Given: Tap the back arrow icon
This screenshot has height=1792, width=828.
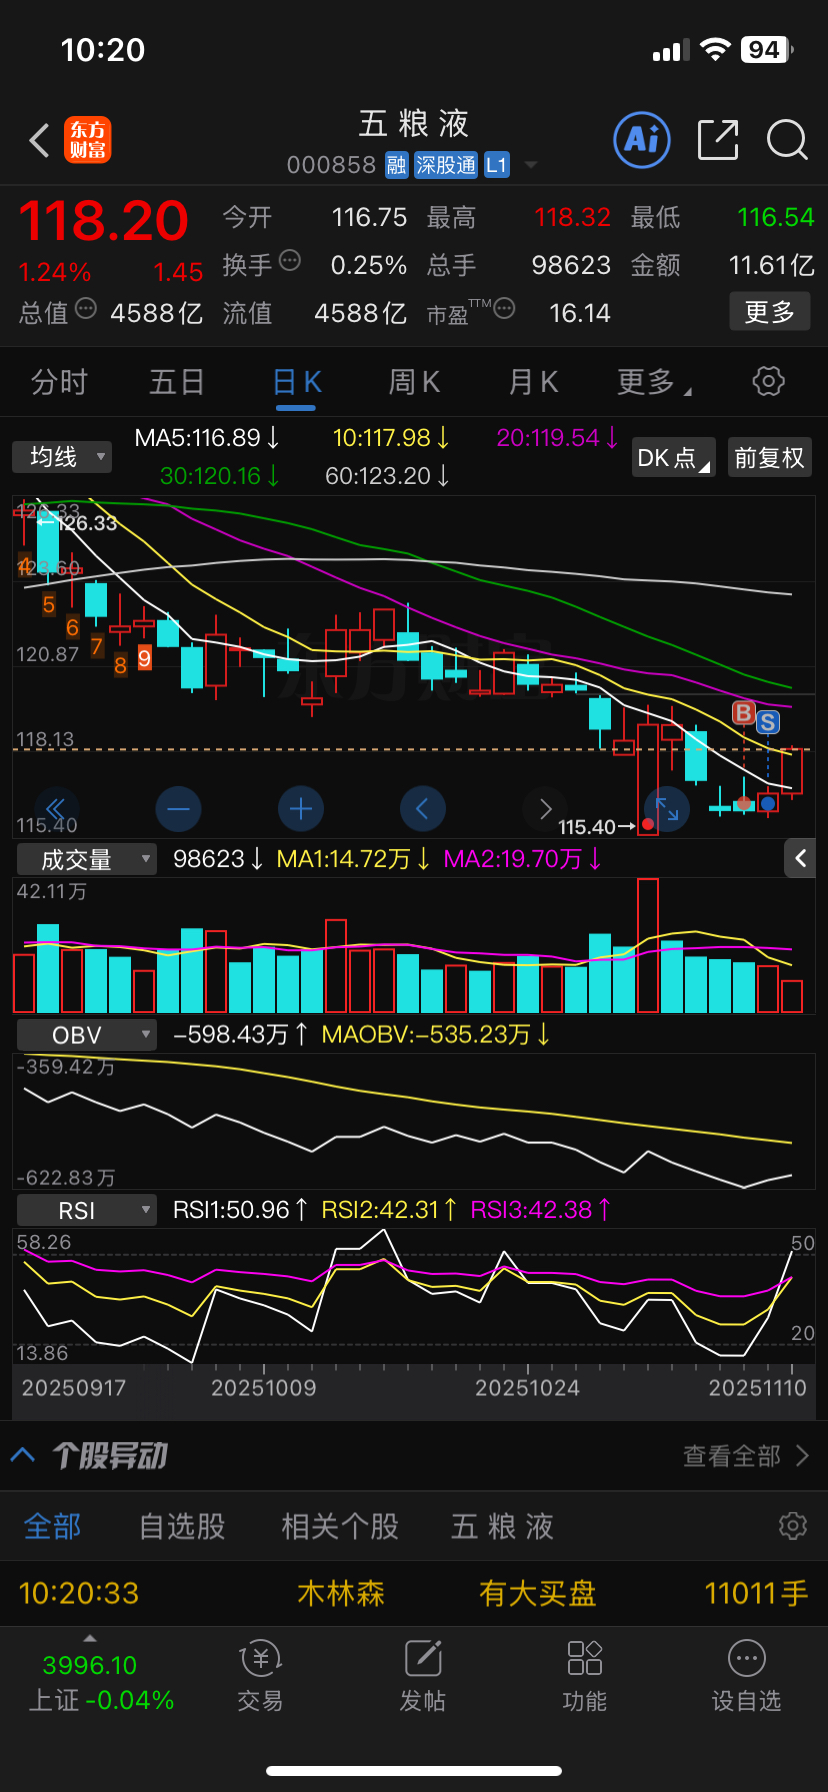Looking at the screenshot, I should pos(39,141).
